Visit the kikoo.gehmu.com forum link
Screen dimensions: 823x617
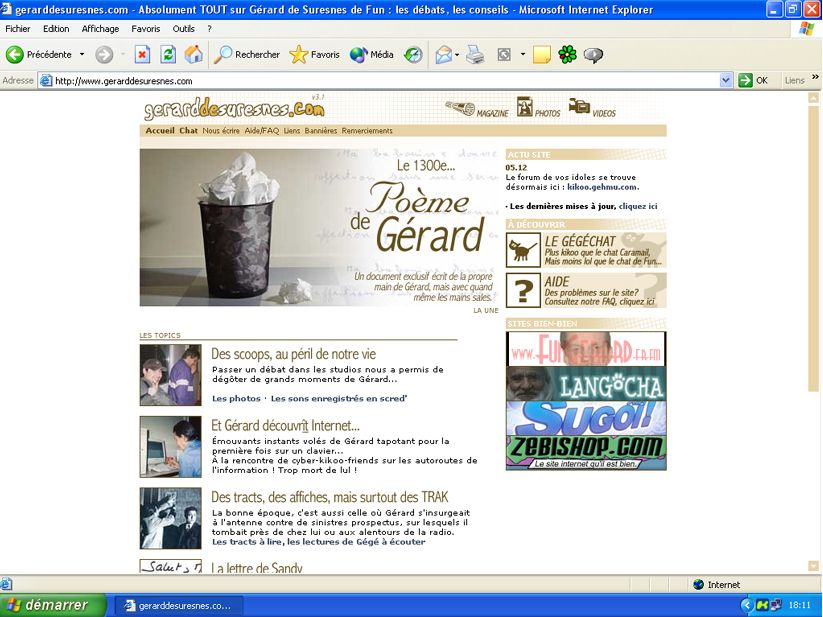click(x=603, y=187)
